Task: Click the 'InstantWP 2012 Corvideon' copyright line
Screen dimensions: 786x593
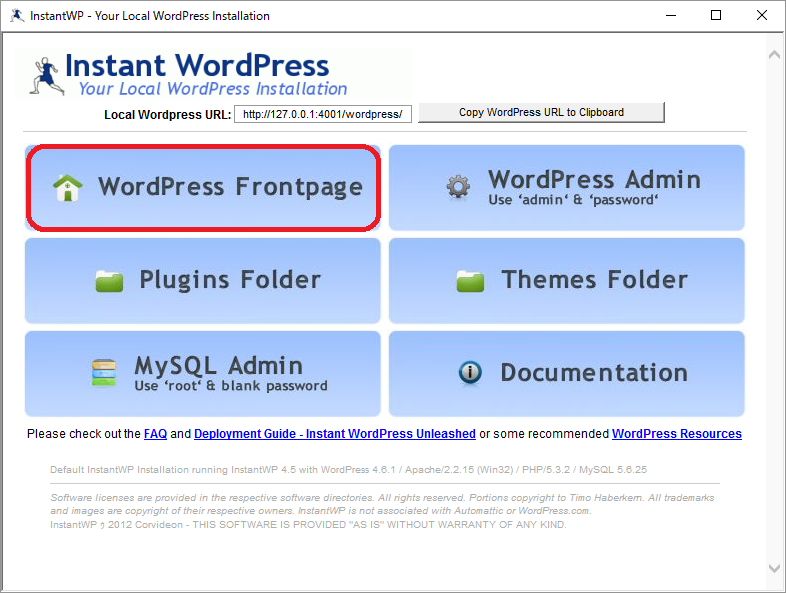Action: (308, 525)
